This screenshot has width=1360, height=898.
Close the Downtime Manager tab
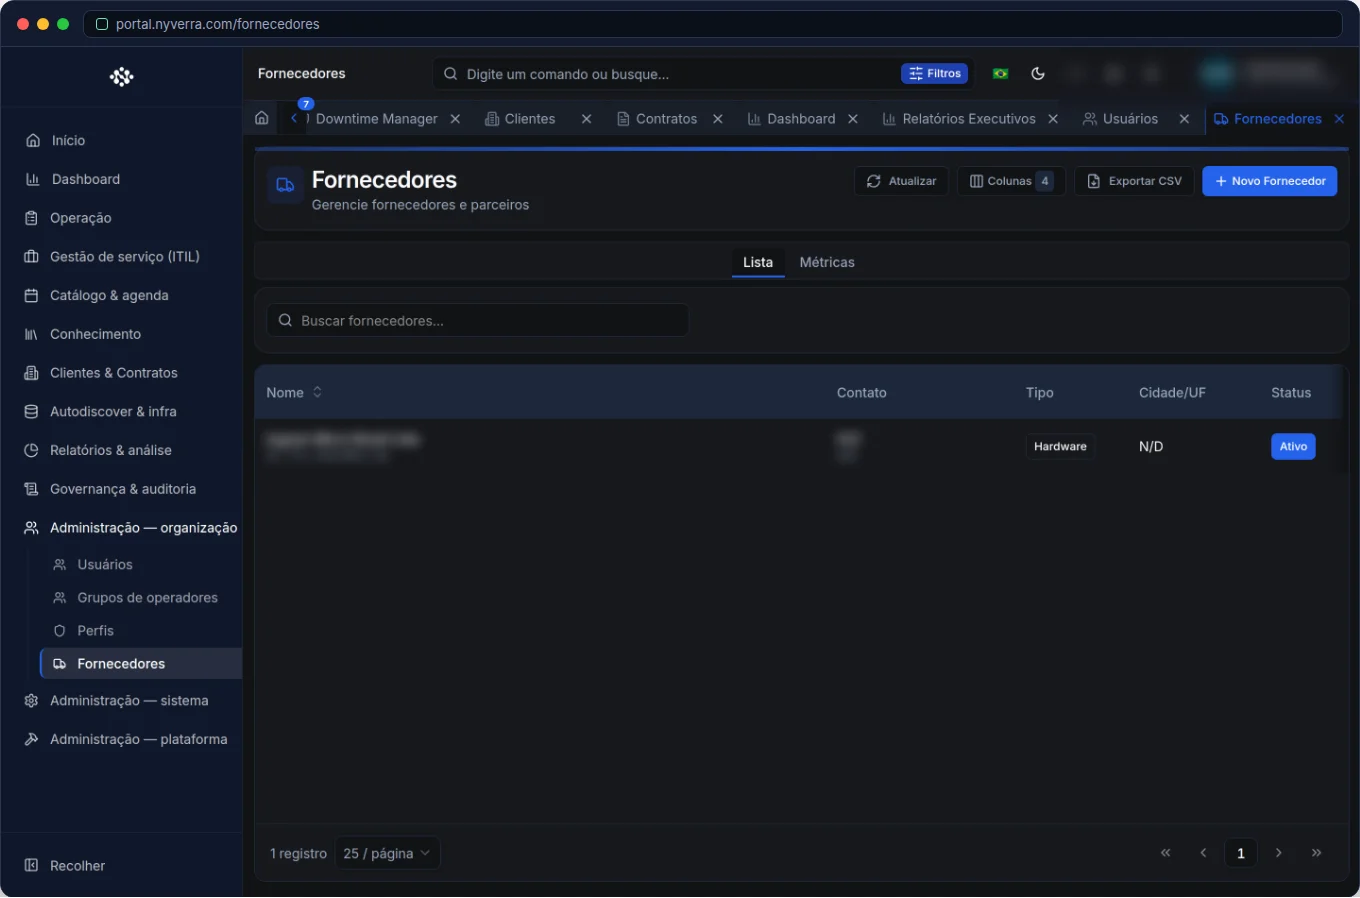[455, 119]
